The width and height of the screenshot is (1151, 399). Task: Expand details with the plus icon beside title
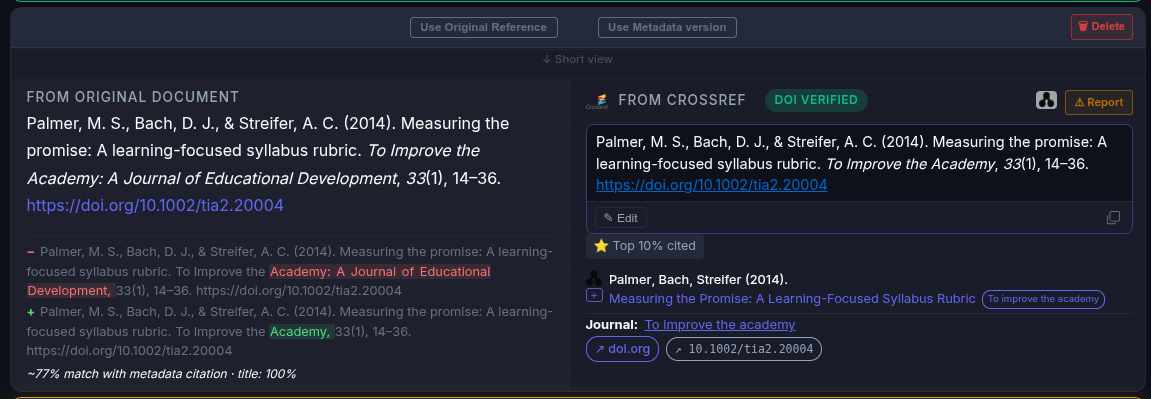click(x=595, y=296)
